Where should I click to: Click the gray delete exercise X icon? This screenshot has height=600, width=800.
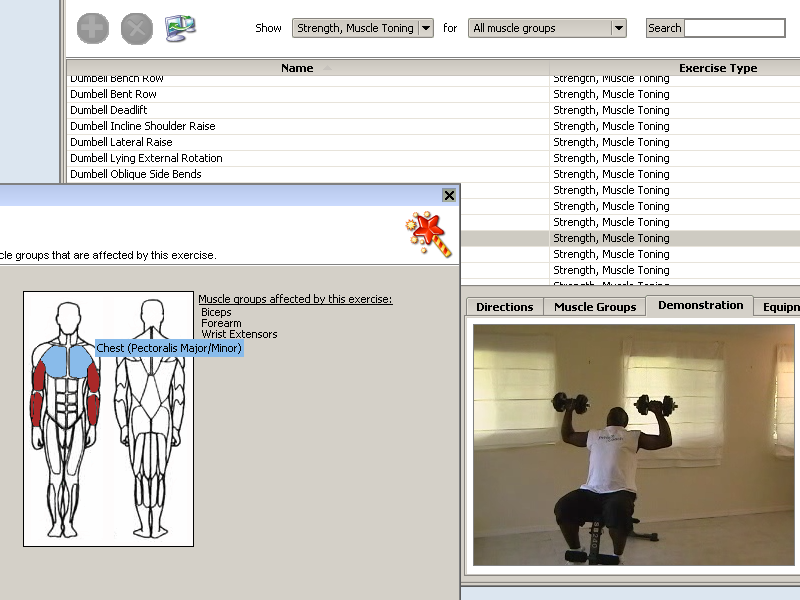coord(136,28)
